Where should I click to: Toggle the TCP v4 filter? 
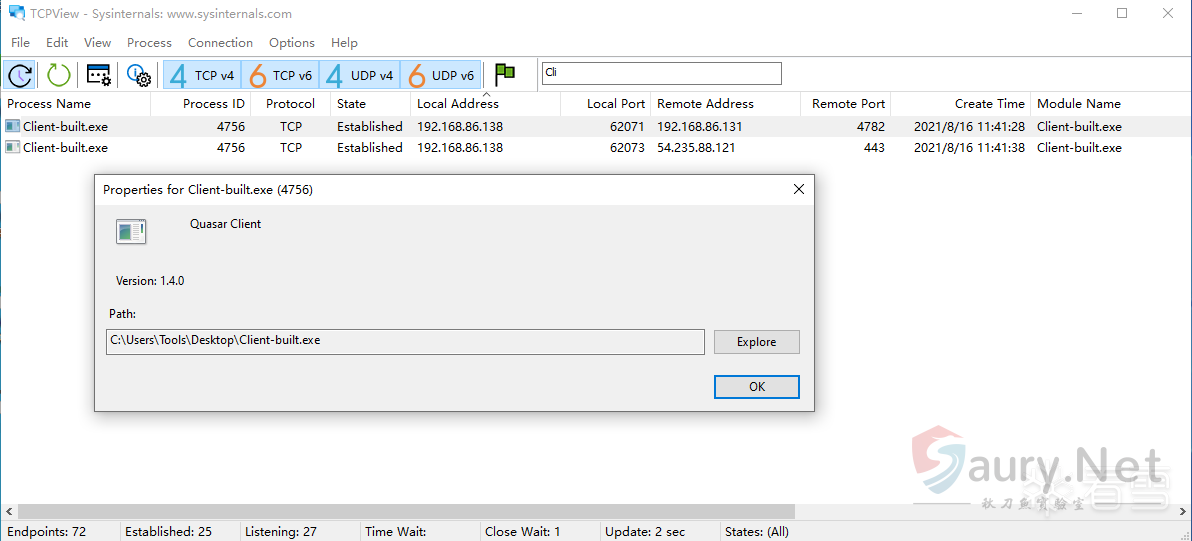pos(202,75)
